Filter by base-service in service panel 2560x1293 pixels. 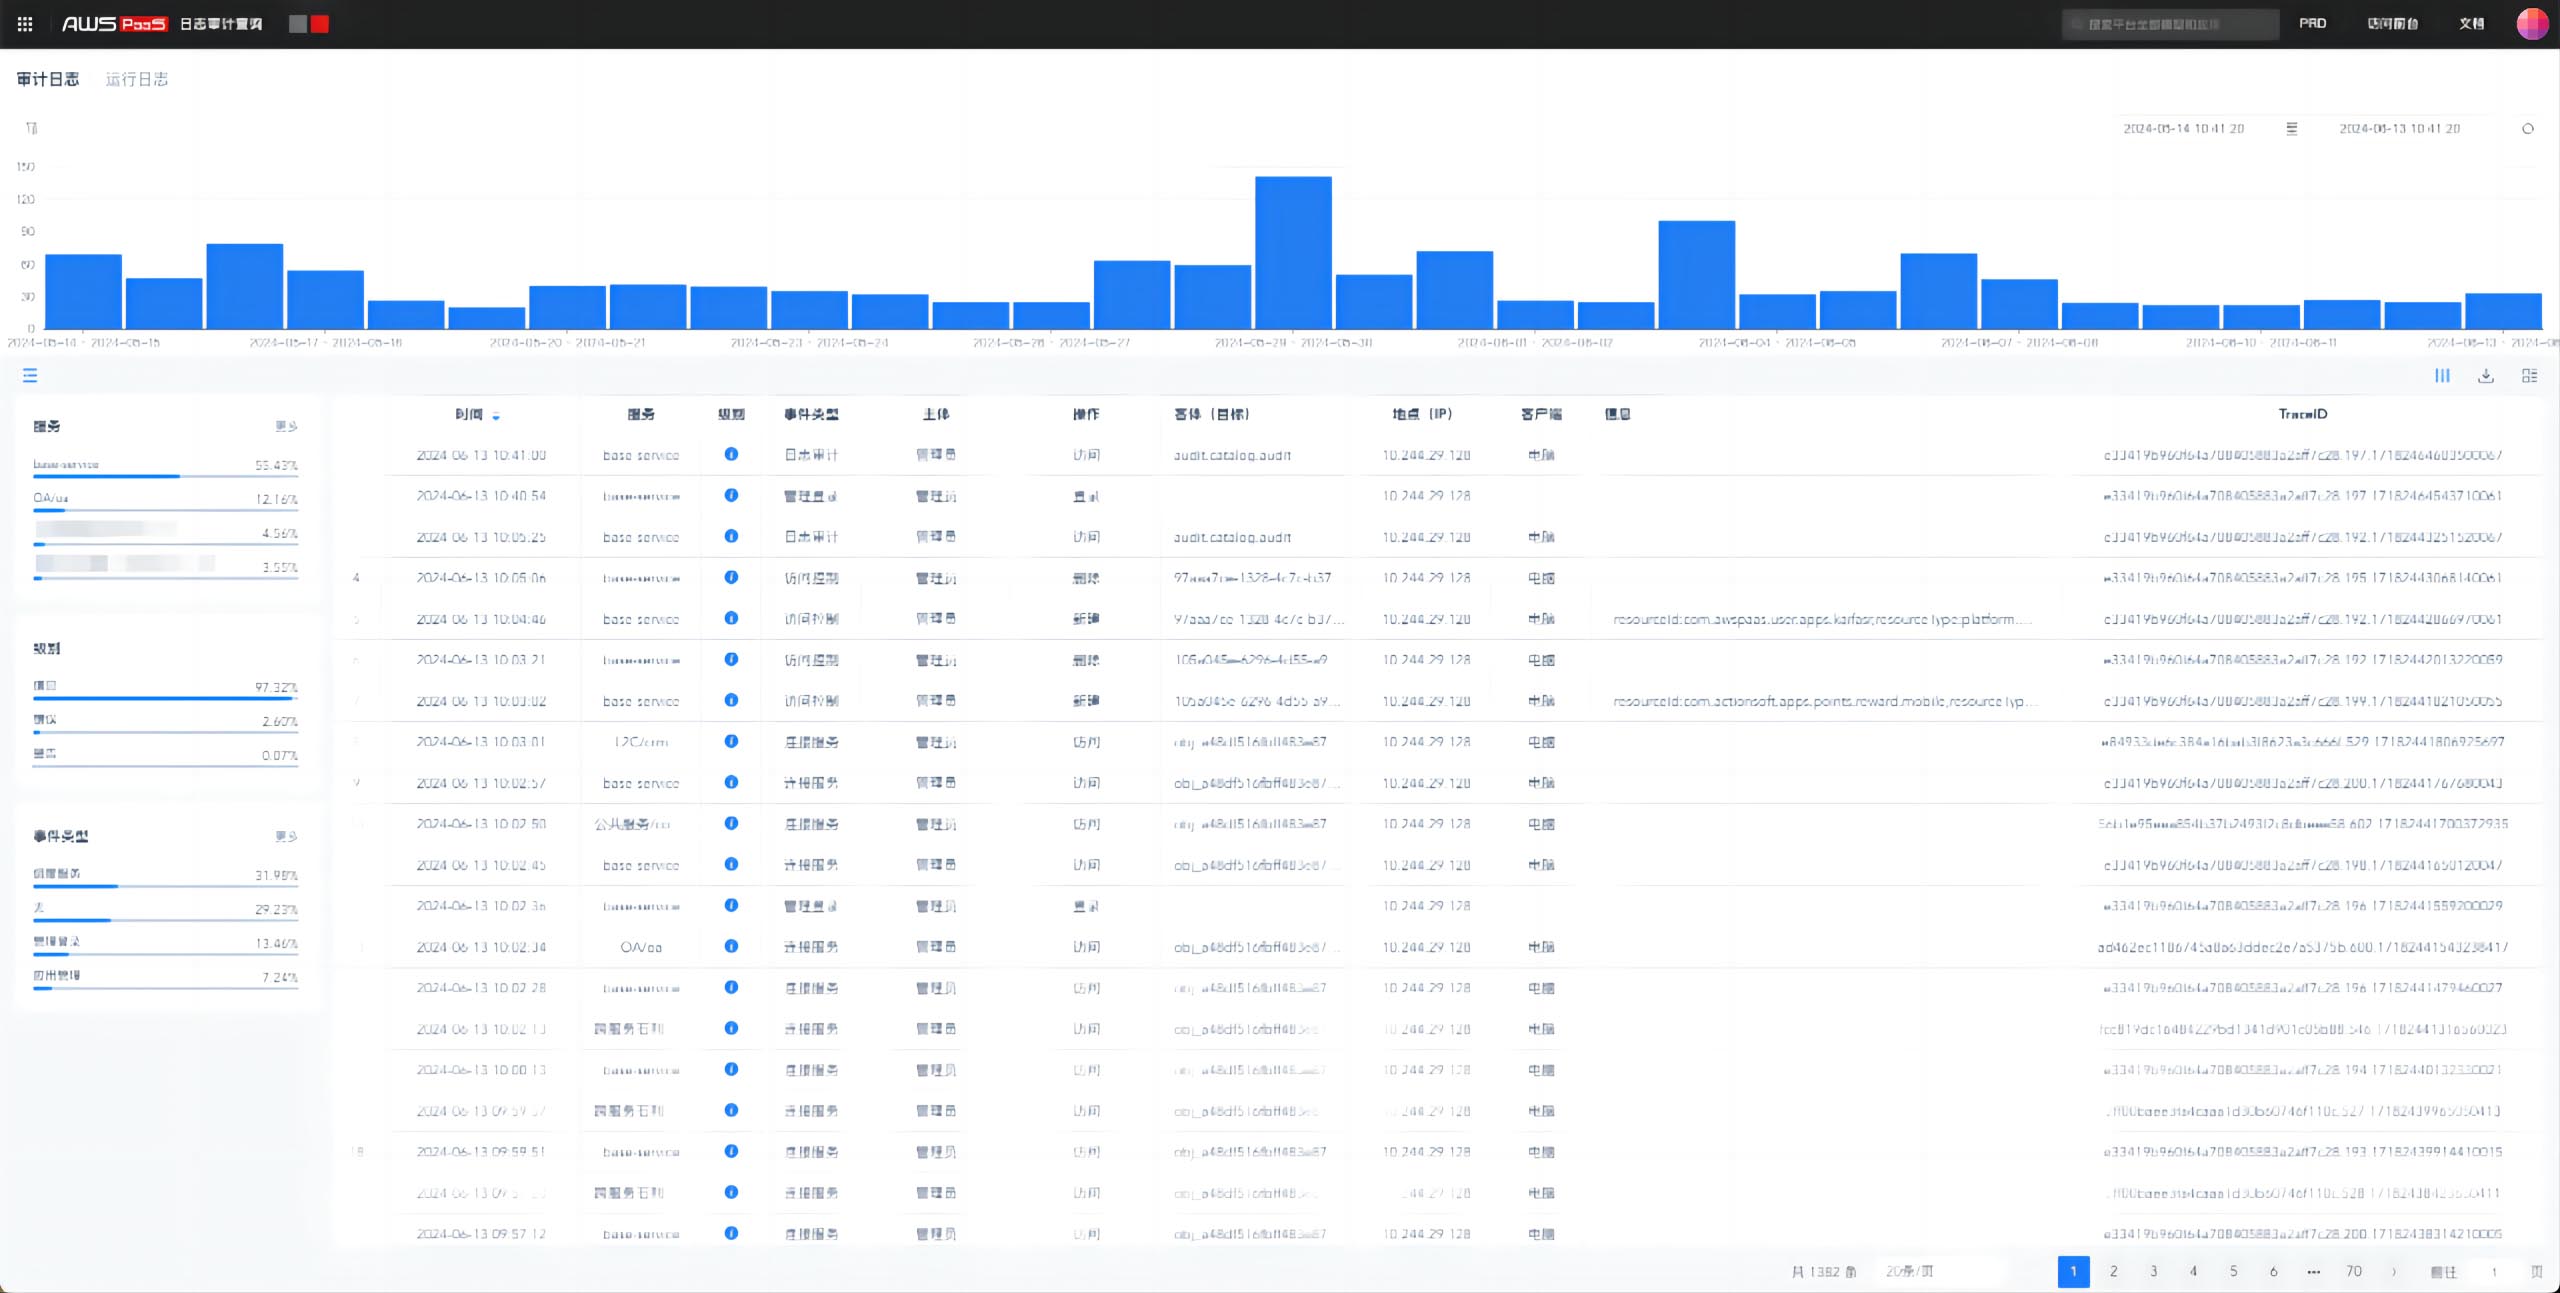click(x=66, y=465)
